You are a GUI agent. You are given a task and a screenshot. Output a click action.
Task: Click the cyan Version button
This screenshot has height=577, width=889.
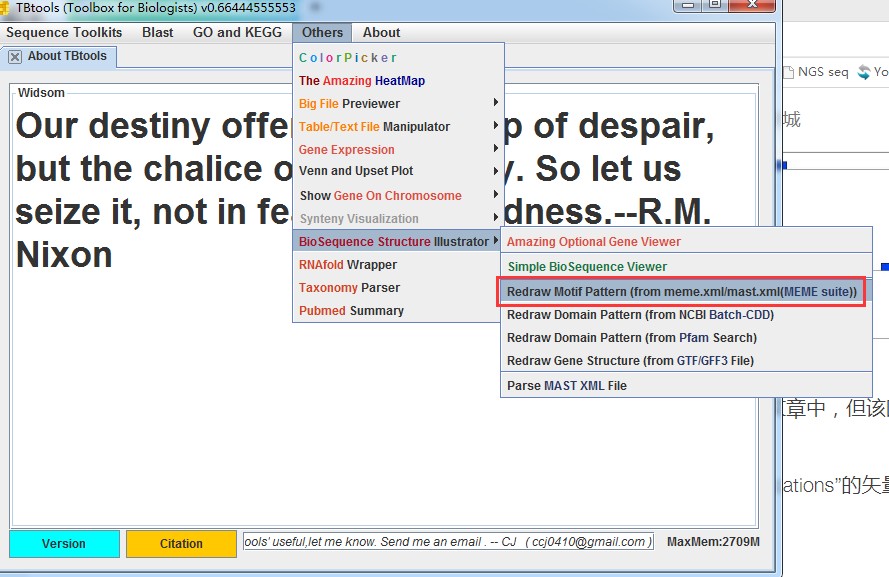(63, 544)
